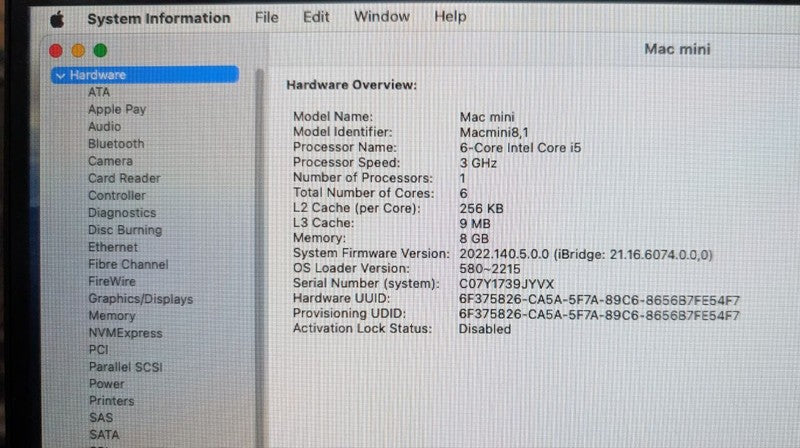Select Bluetooth in the hardware list
This screenshot has width=800, height=448.
pos(116,143)
